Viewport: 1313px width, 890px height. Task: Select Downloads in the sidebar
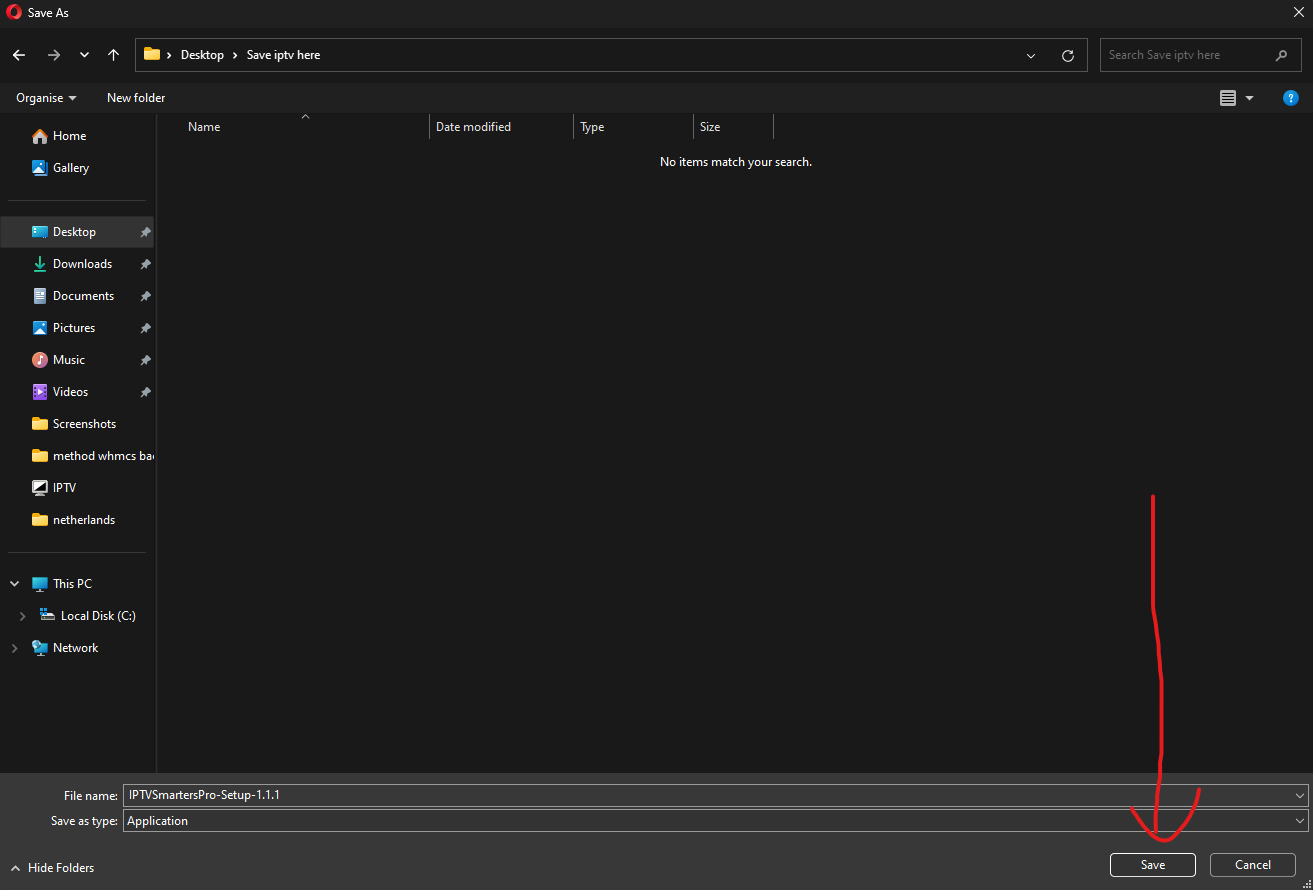coord(82,264)
